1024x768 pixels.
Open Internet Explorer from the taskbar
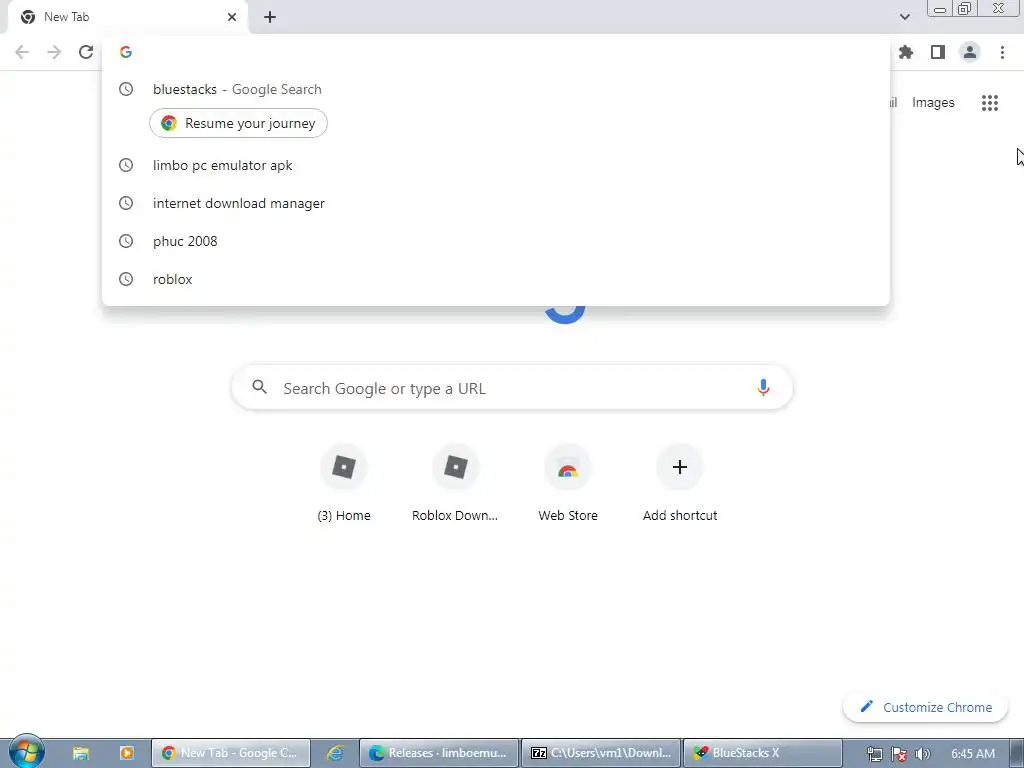coord(335,753)
